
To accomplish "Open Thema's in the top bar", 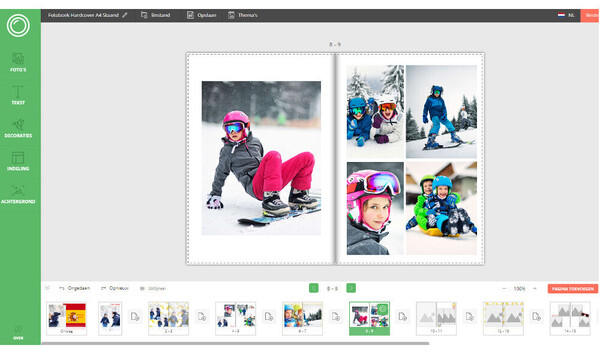I will [243, 15].
